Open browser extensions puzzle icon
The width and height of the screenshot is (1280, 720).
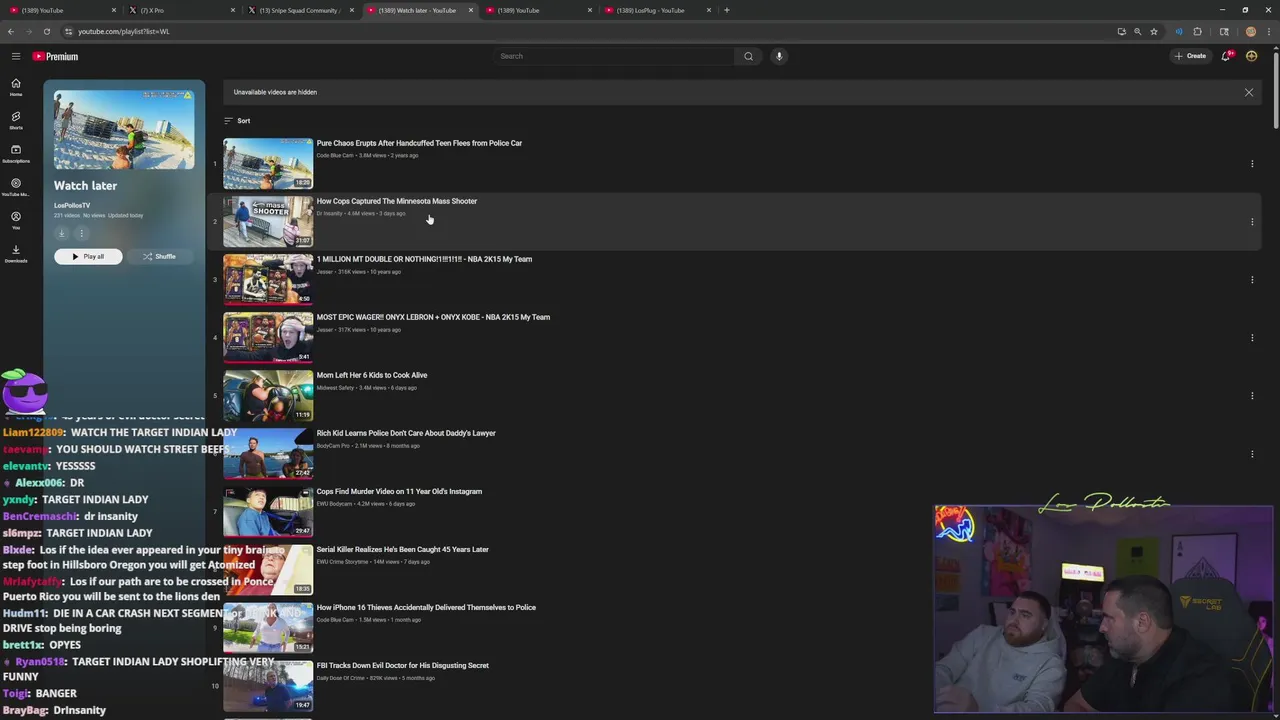(x=1197, y=31)
